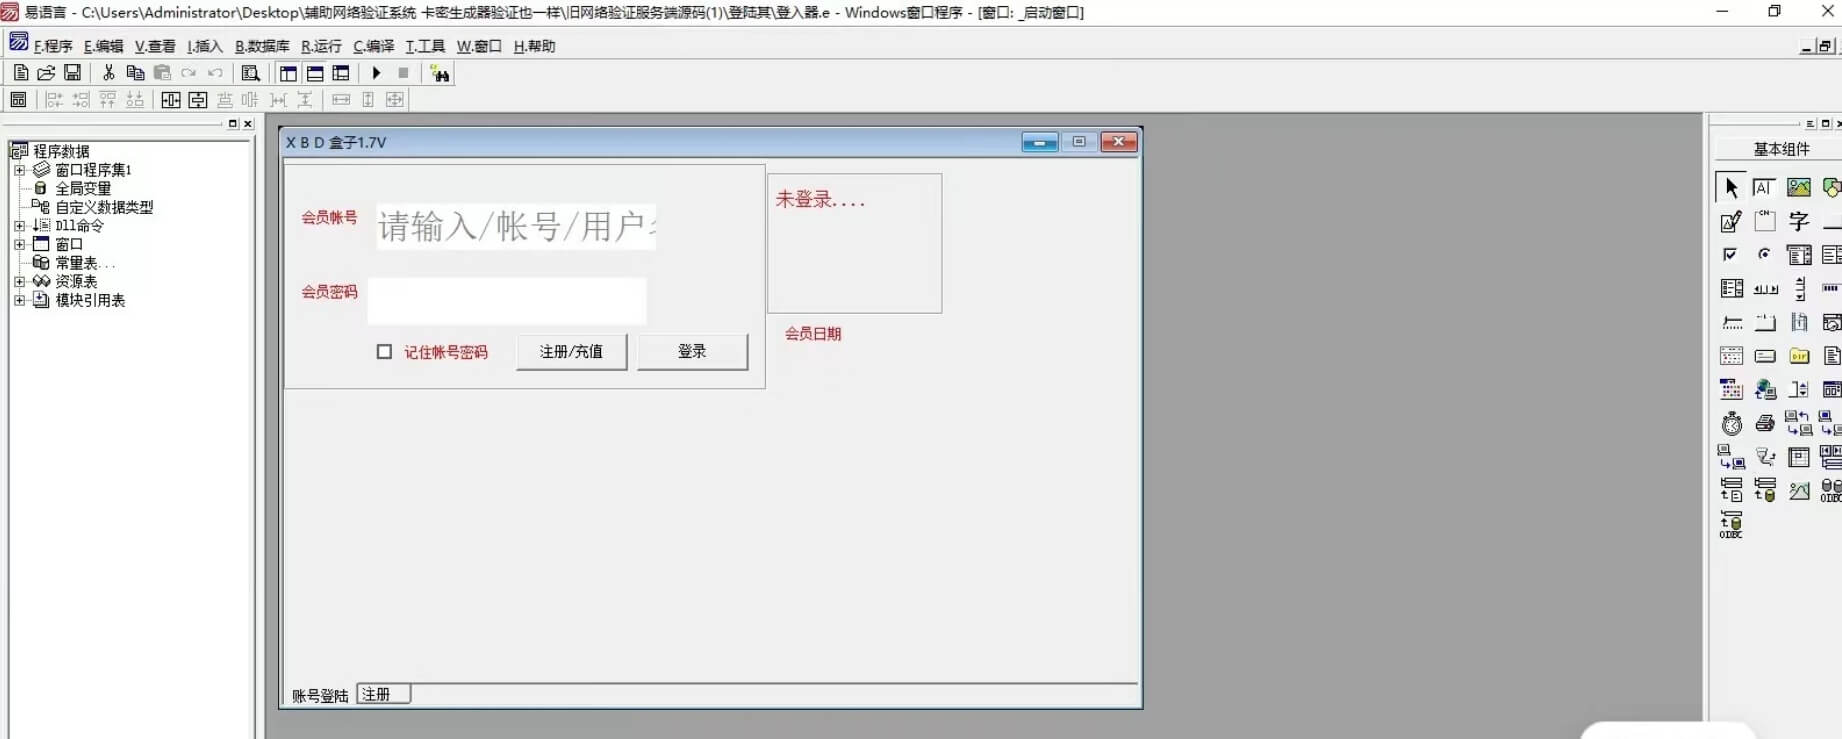Copy selection via toolbar copy icon
This screenshot has width=1842, height=739.
point(135,73)
